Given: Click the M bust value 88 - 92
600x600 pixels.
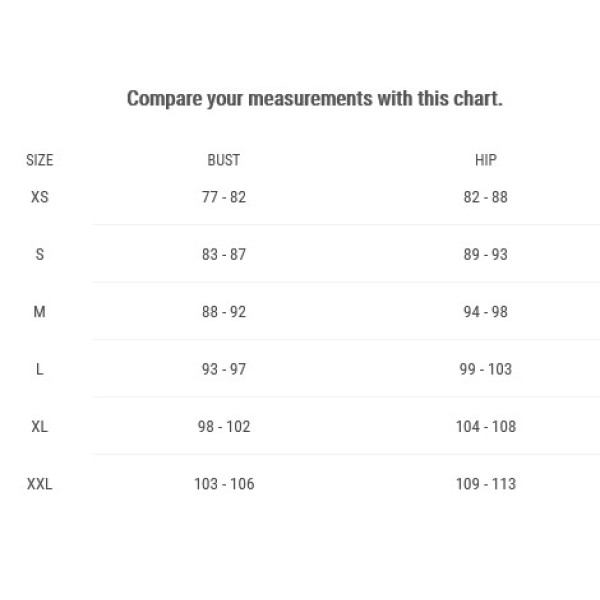Looking at the screenshot, I should click(224, 312).
